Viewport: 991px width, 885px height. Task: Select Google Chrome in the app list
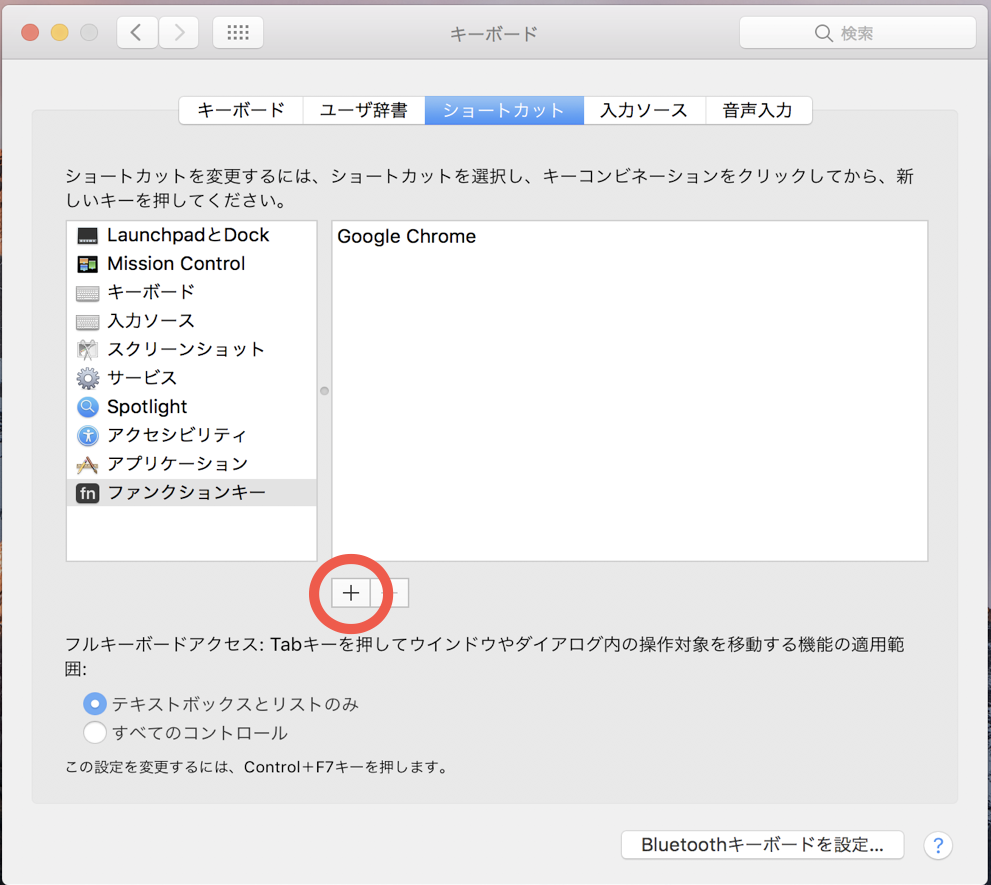[x=406, y=236]
